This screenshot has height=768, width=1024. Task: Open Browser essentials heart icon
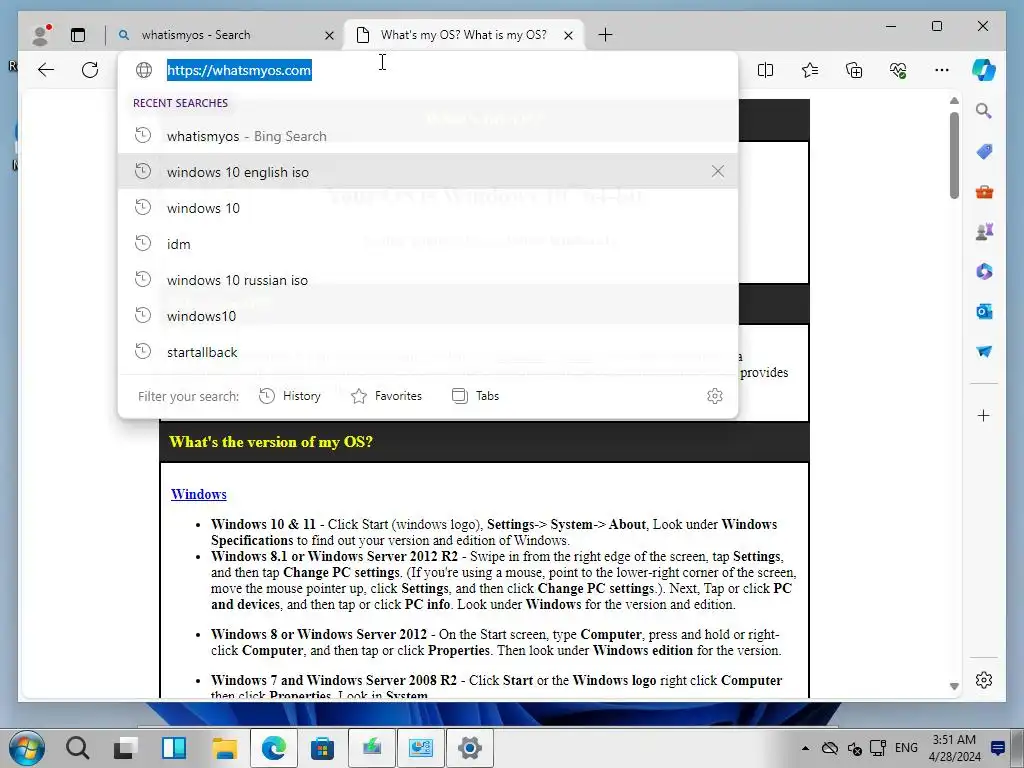[898, 70]
